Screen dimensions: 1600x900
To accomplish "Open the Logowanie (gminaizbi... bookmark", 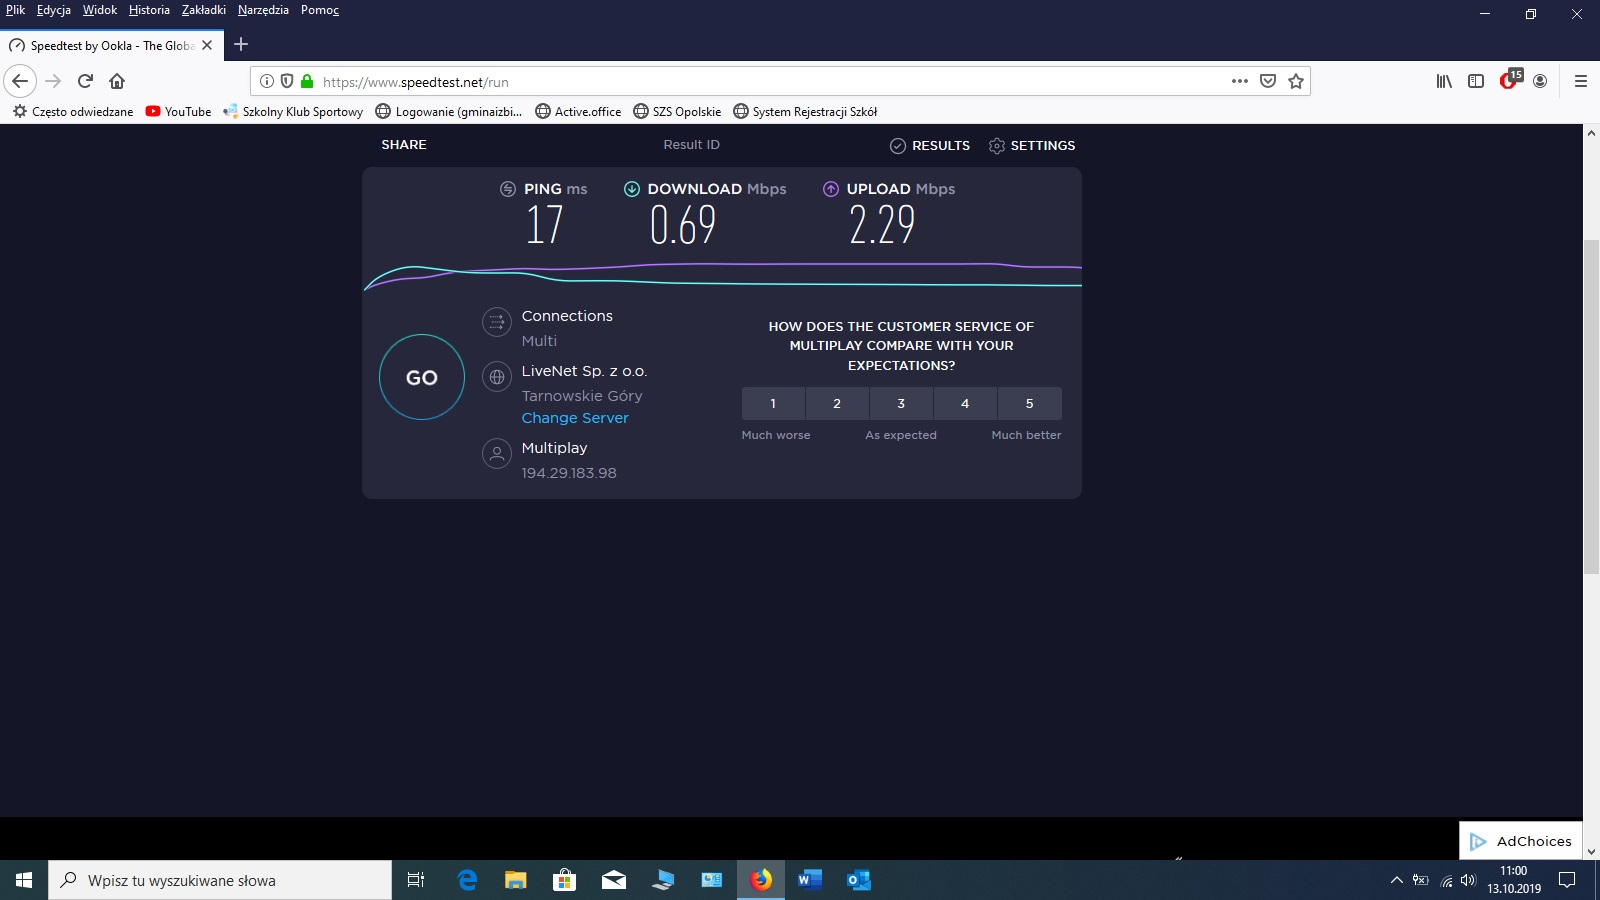I will tap(449, 112).
